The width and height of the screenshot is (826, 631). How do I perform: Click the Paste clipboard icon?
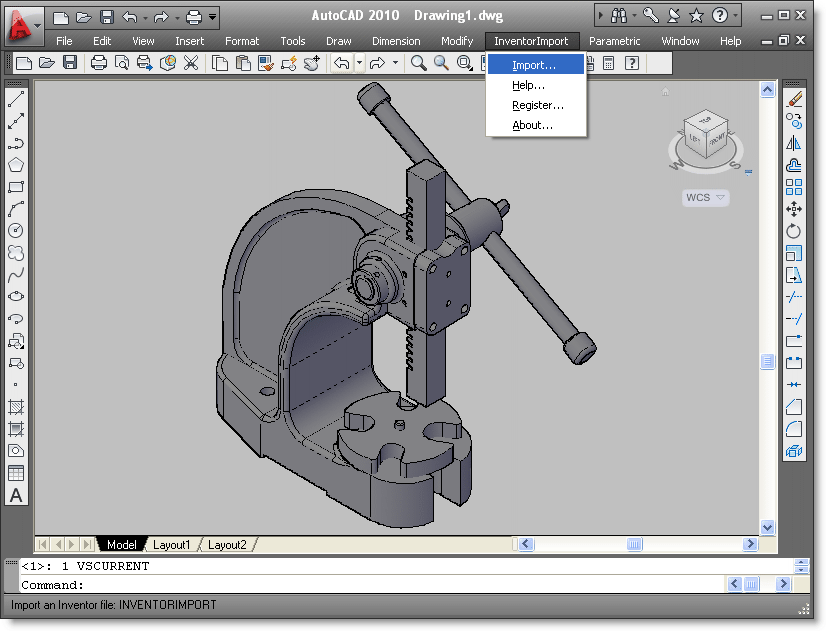click(x=243, y=63)
